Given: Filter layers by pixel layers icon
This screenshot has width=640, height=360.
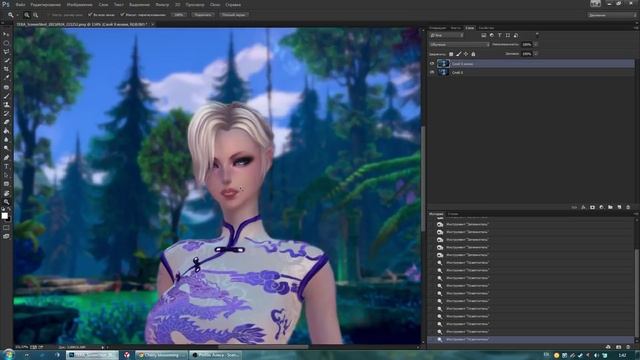Looking at the screenshot, I should click(484, 36).
